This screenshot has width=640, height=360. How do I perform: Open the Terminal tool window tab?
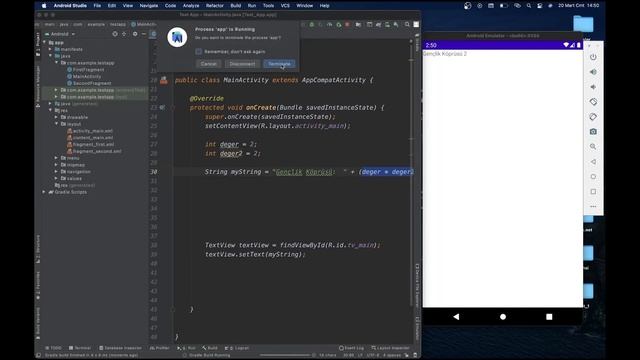80,348
